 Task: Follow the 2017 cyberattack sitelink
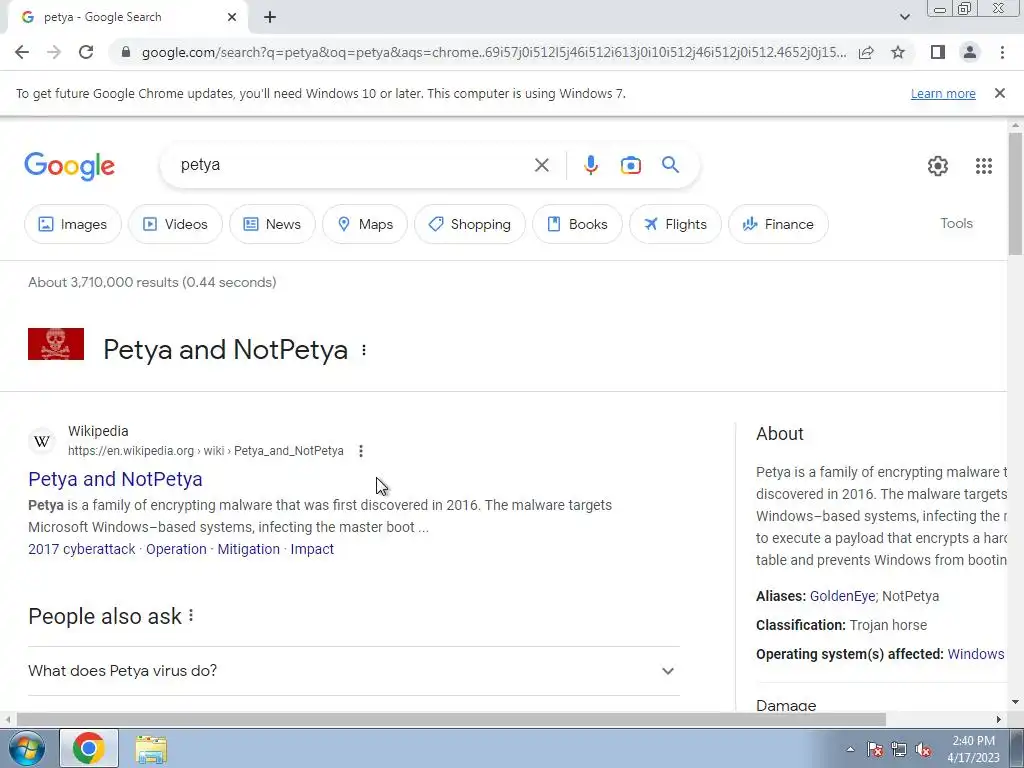(x=82, y=549)
